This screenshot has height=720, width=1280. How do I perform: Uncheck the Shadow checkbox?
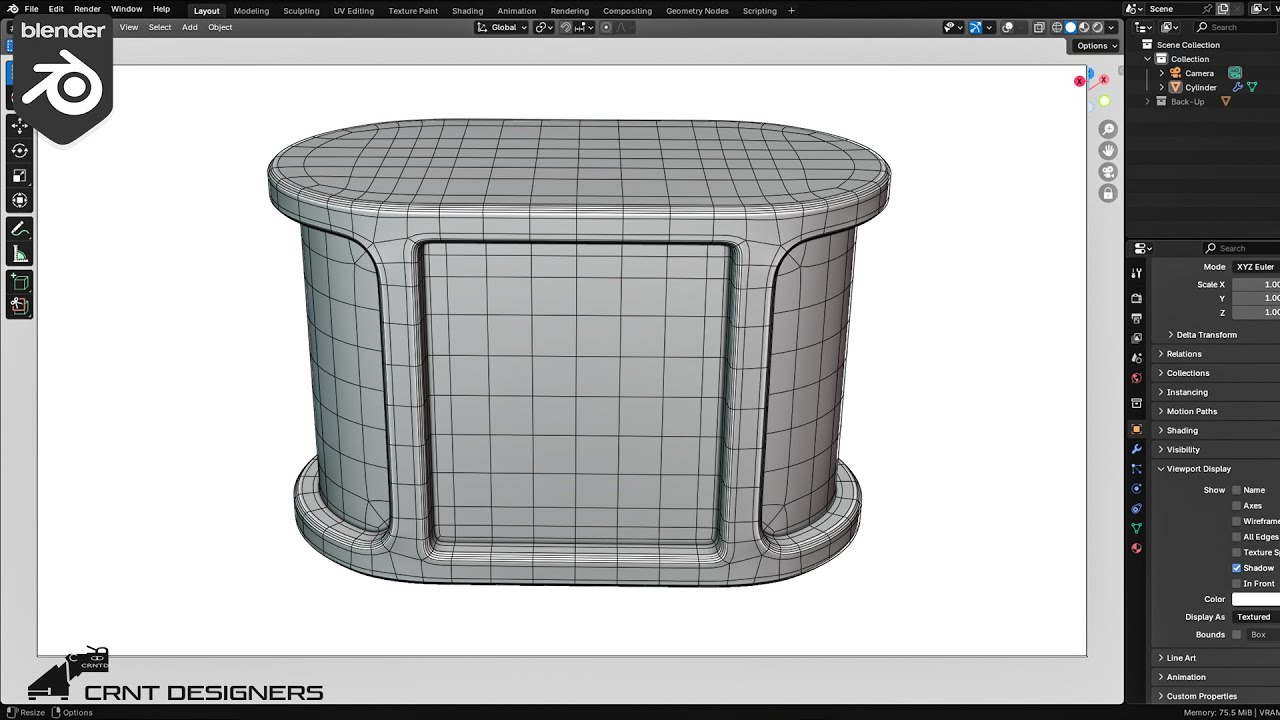point(1236,568)
